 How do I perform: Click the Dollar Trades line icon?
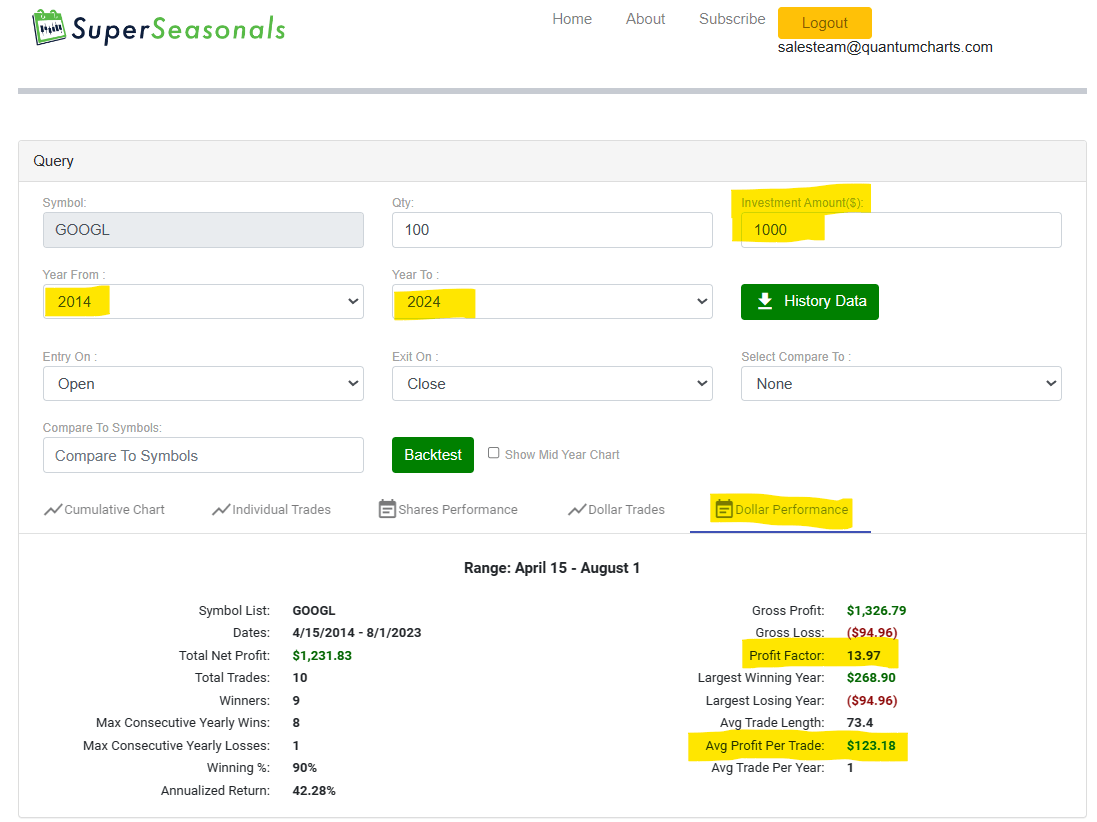tap(576, 510)
